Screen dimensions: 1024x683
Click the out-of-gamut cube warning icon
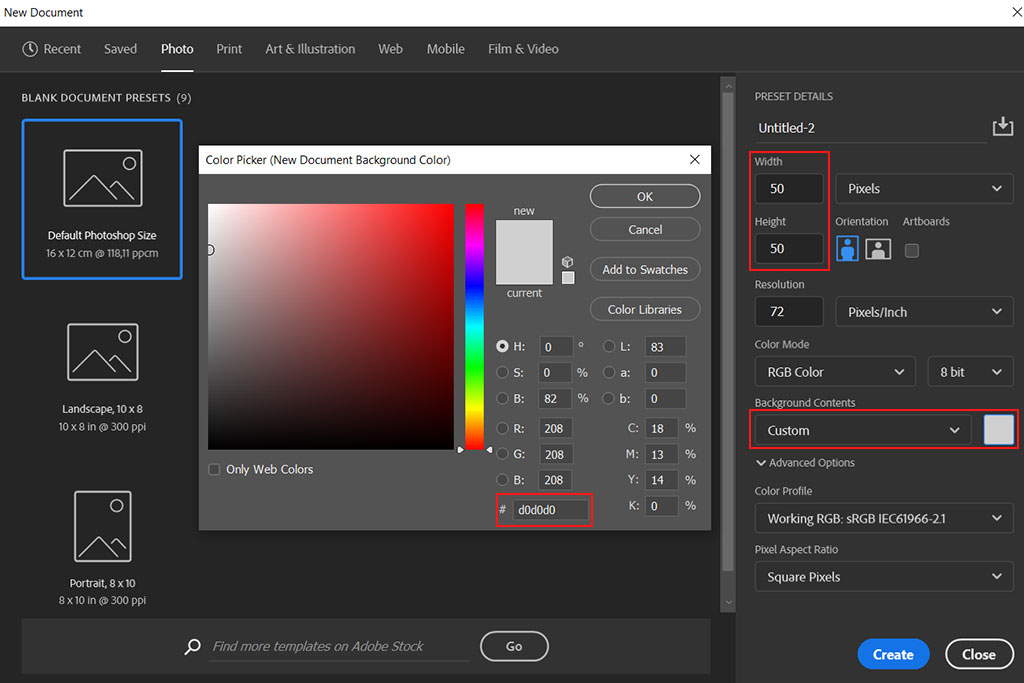click(x=568, y=262)
